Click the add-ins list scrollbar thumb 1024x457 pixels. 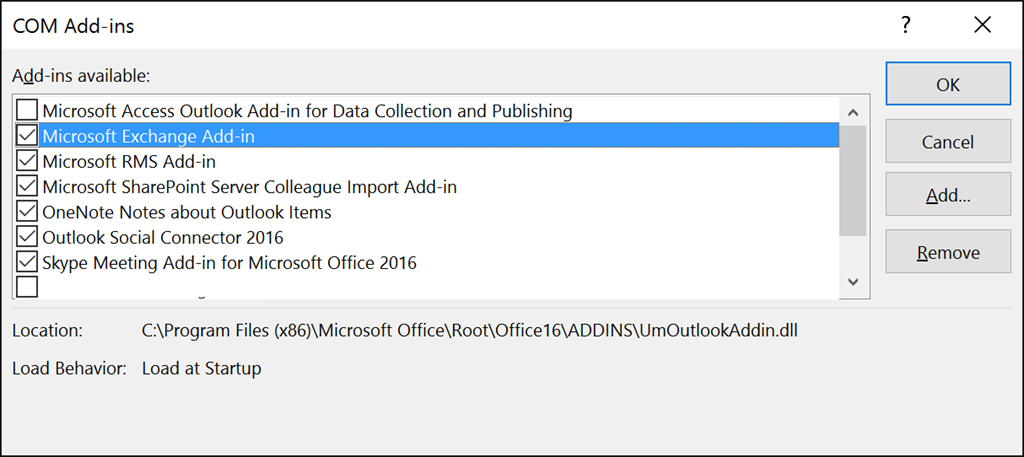click(853, 180)
